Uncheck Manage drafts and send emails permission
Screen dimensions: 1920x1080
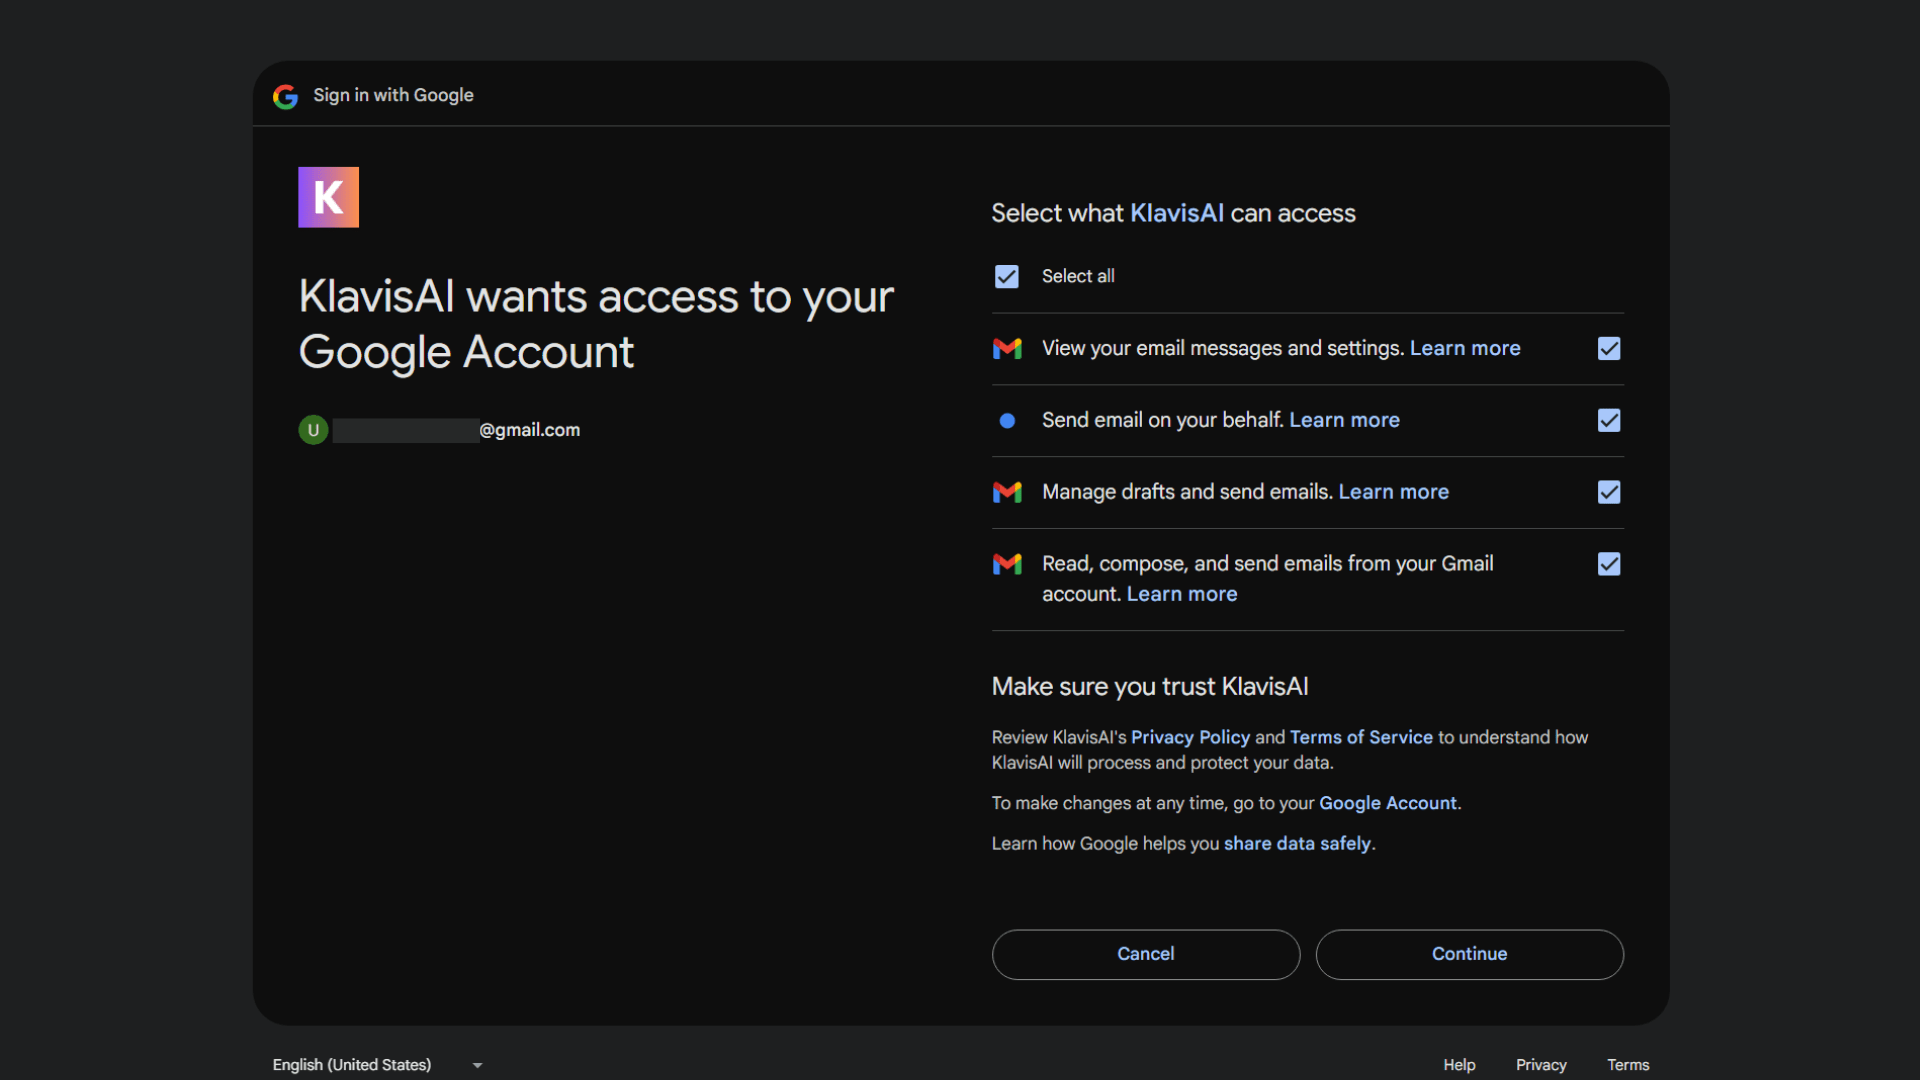(1609, 492)
